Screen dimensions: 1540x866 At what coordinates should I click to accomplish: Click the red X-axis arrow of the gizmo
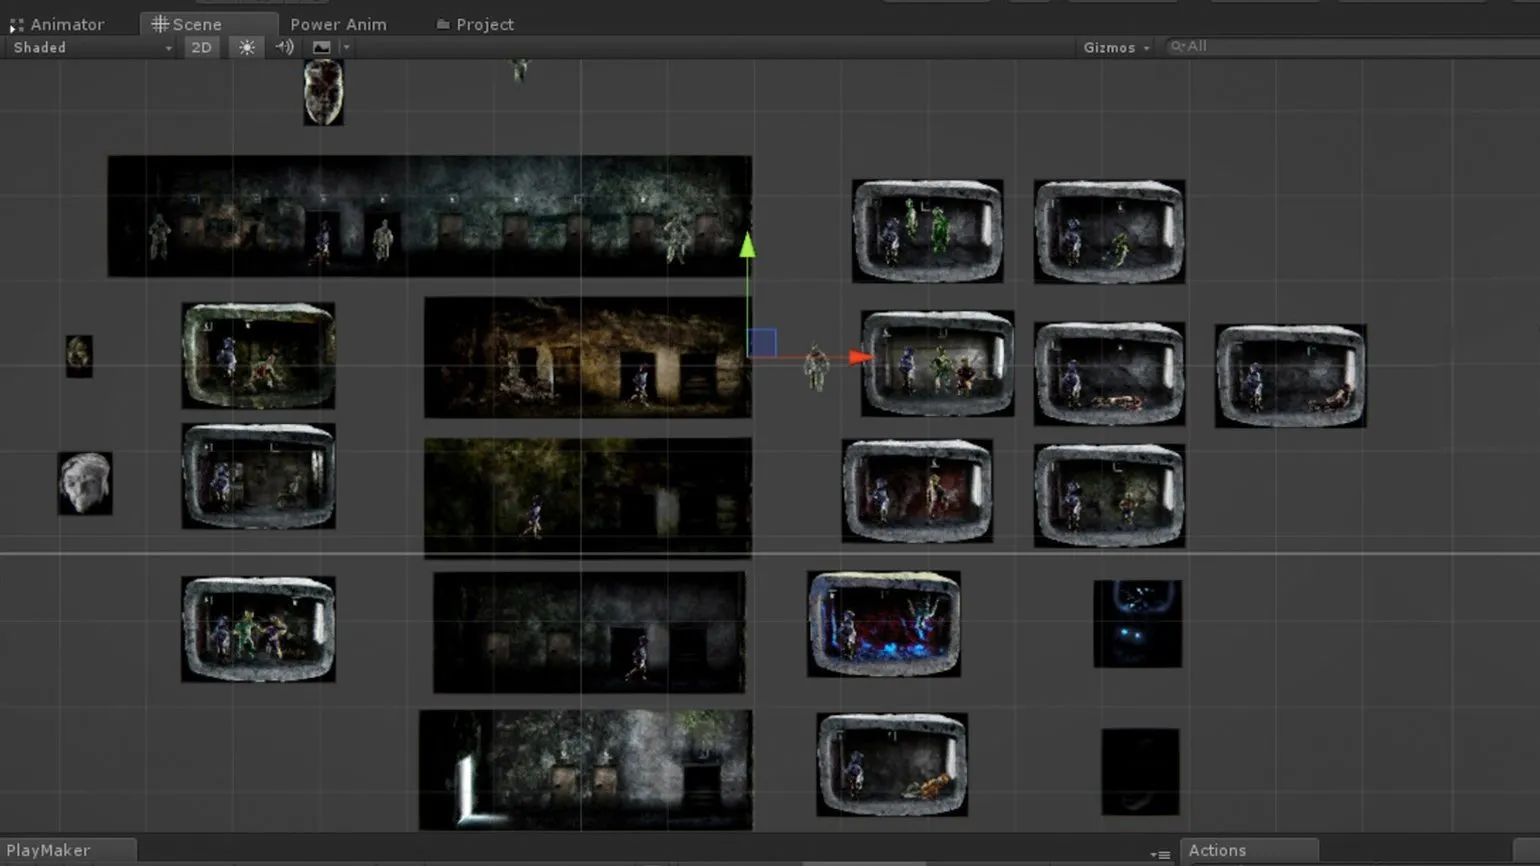pyautogui.click(x=859, y=357)
